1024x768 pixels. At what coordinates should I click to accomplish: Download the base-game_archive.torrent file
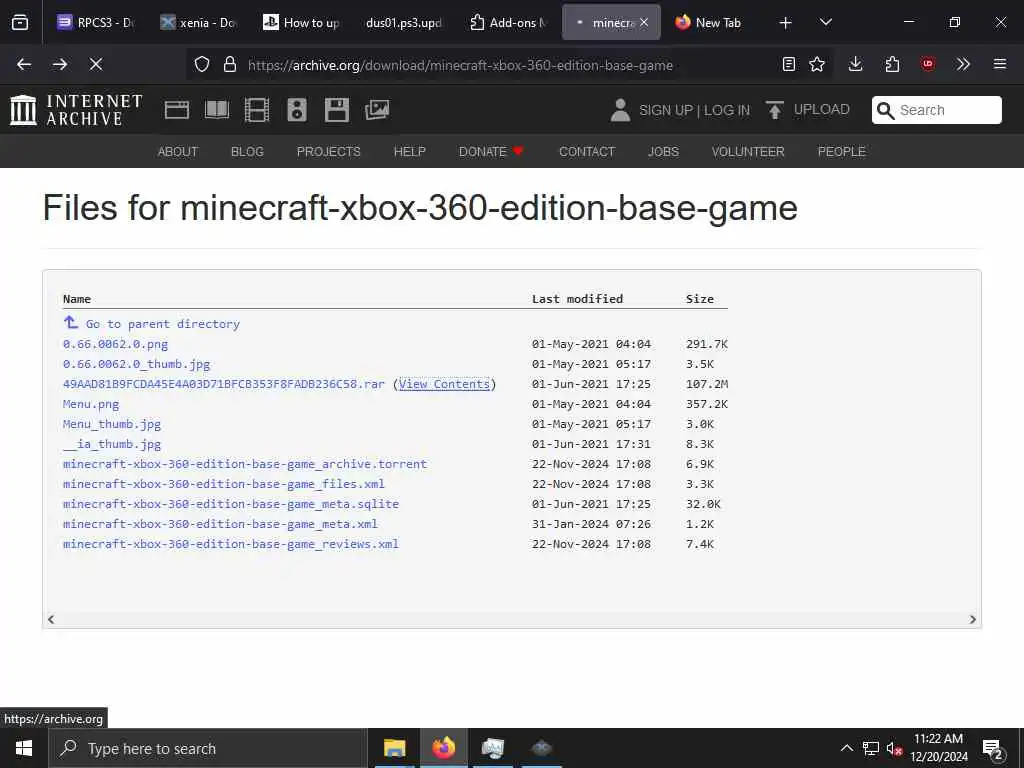pyautogui.click(x=245, y=464)
